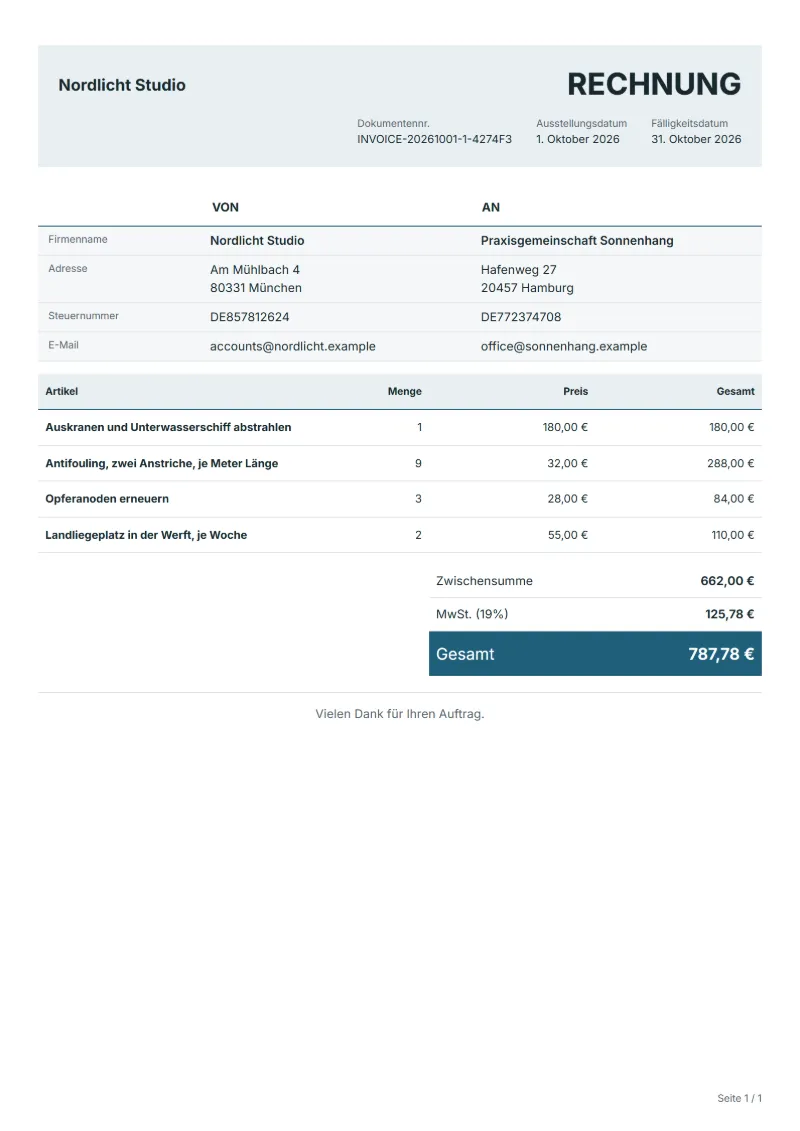Click the due date 31. Oktober 2026
The height and width of the screenshot is (1131, 800).
point(696,139)
